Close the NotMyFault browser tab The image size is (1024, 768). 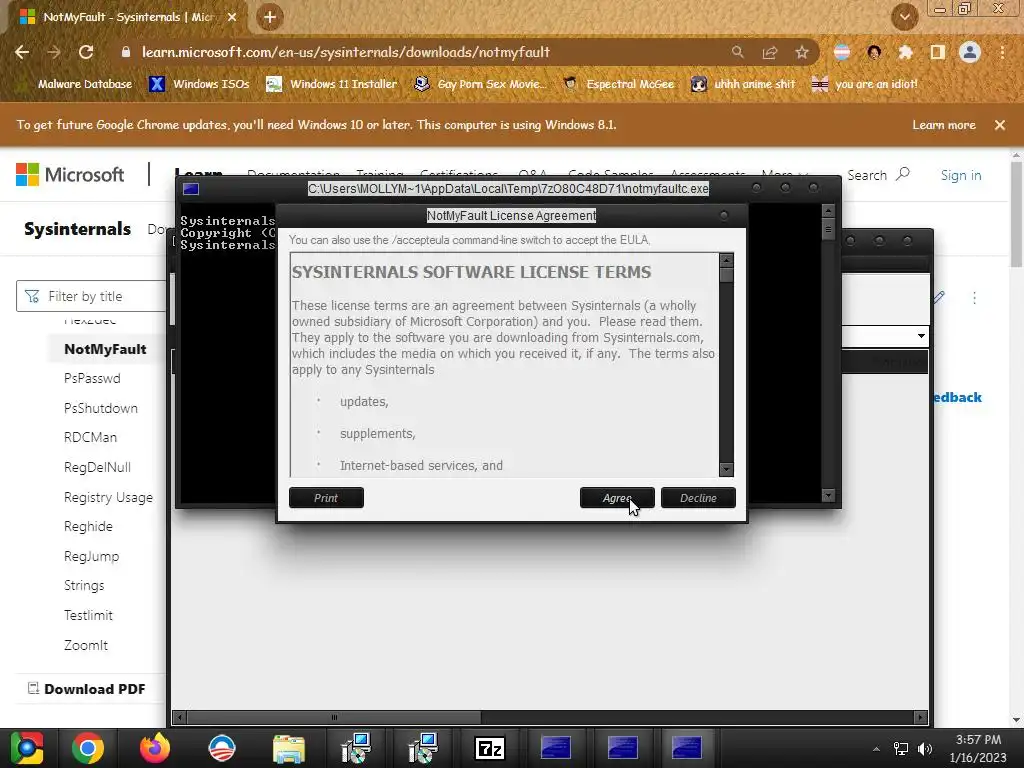click(232, 17)
